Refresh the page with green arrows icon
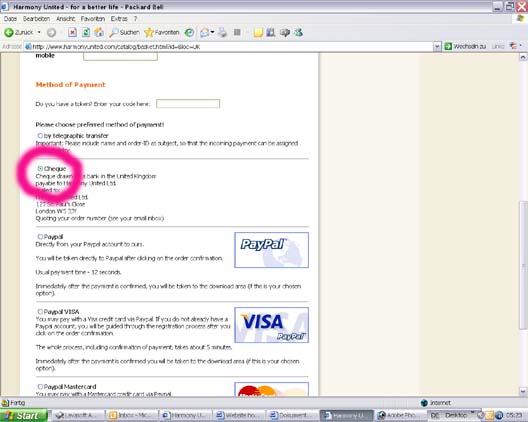 click(x=86, y=32)
